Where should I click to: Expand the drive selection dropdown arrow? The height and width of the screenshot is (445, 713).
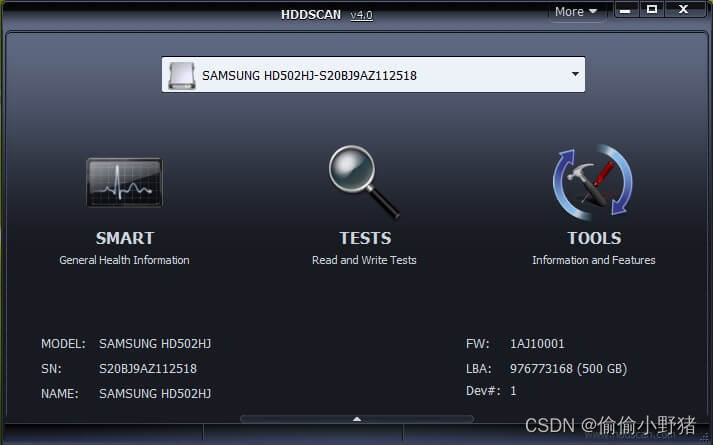tap(575, 74)
